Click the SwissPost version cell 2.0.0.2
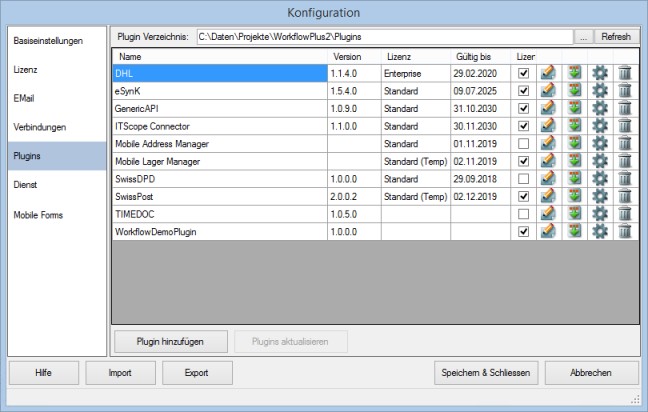 pos(354,196)
